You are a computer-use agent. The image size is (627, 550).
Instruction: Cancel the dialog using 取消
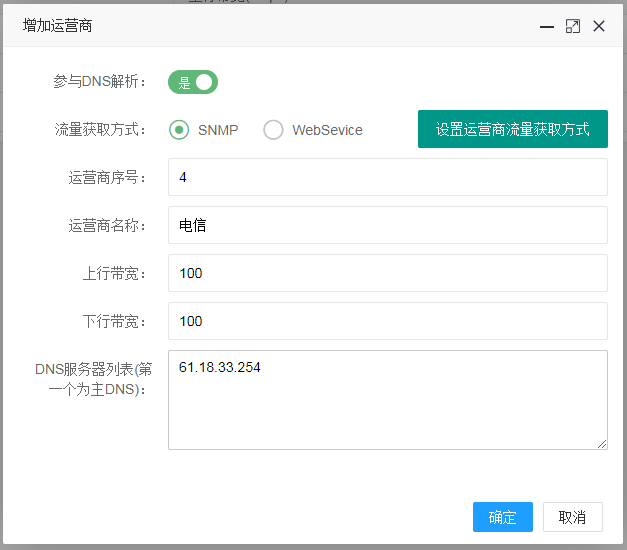click(x=572, y=517)
